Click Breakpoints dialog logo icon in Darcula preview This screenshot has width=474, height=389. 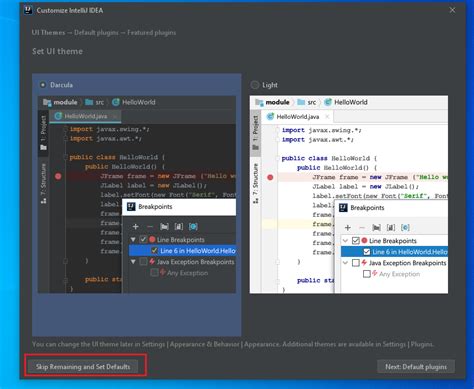pyautogui.click(x=131, y=207)
